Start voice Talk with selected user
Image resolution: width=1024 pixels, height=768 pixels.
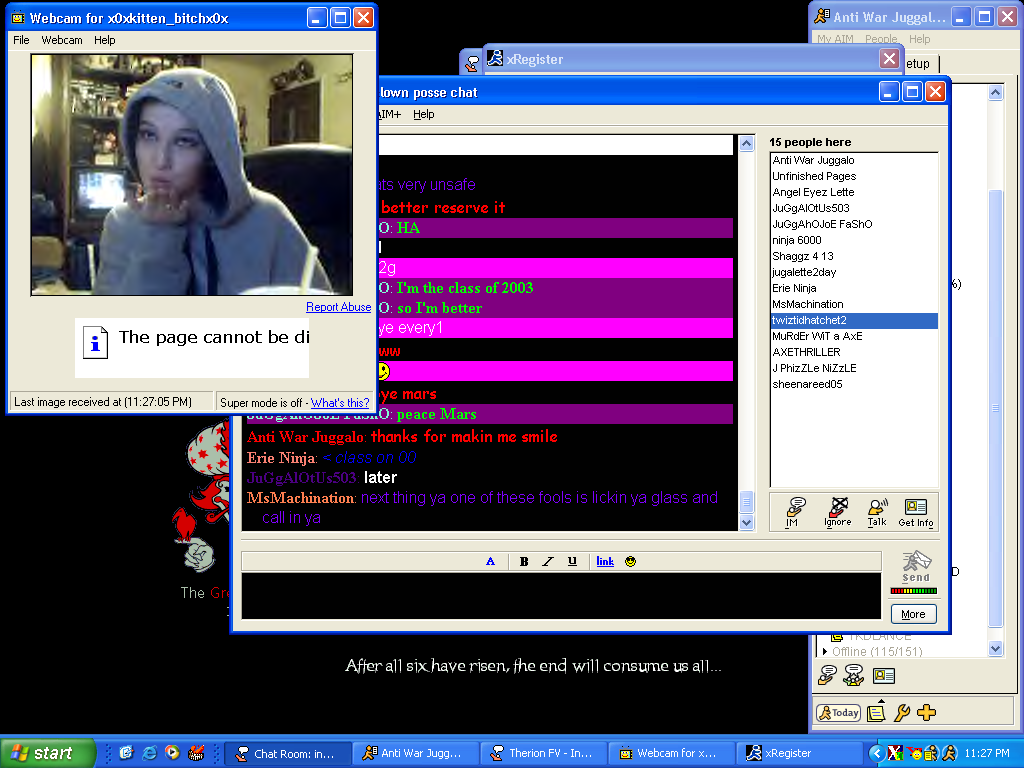click(x=877, y=511)
